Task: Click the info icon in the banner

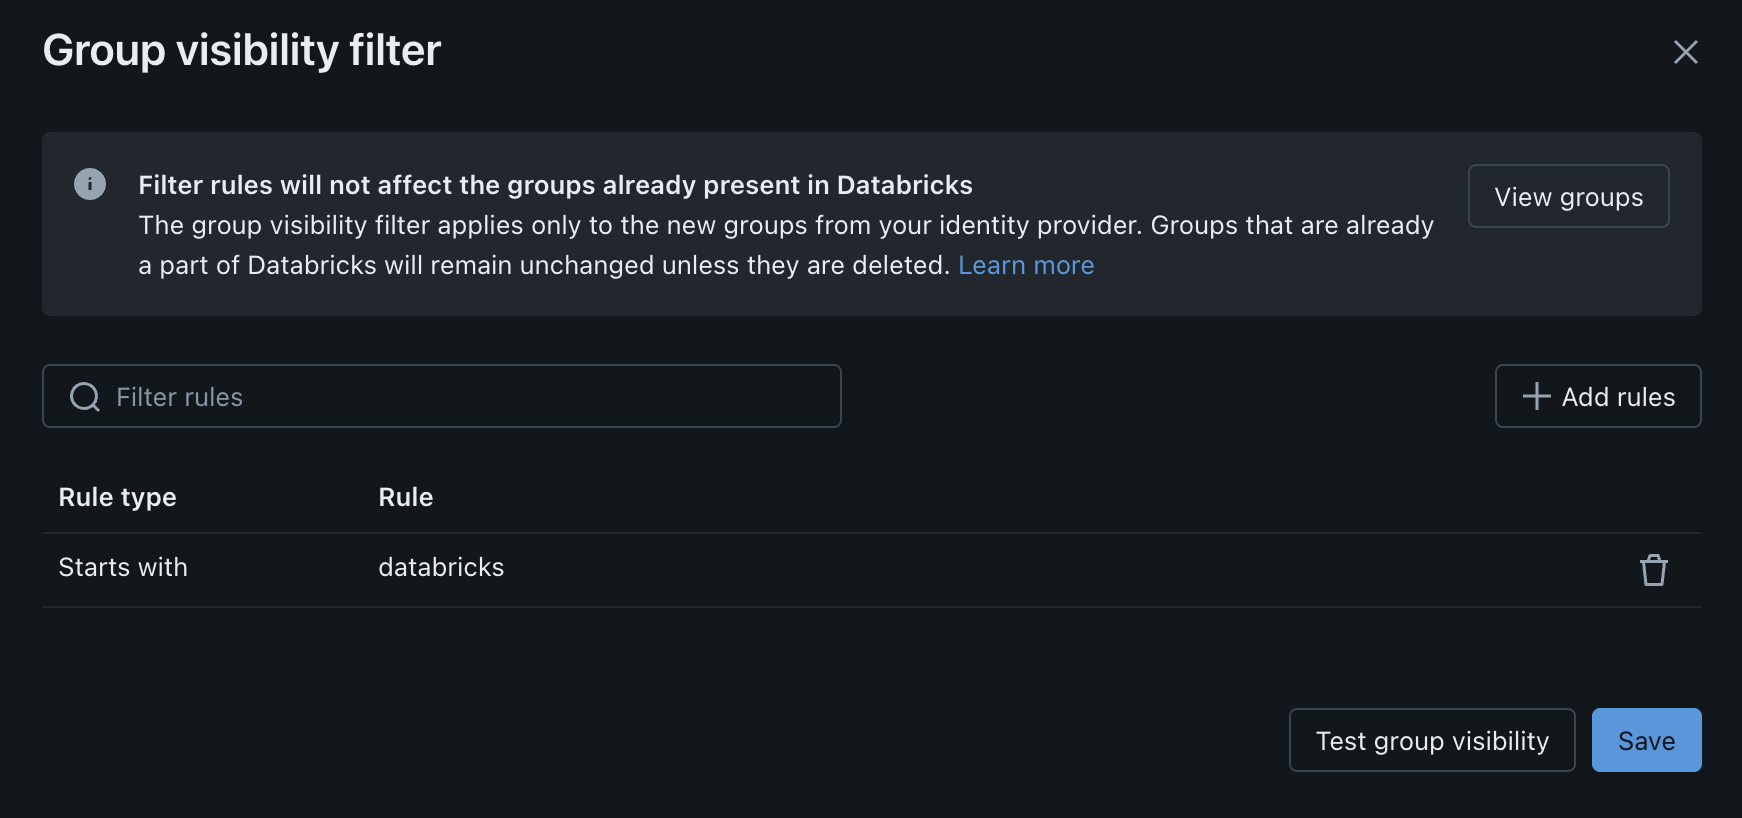Action: coord(90,184)
